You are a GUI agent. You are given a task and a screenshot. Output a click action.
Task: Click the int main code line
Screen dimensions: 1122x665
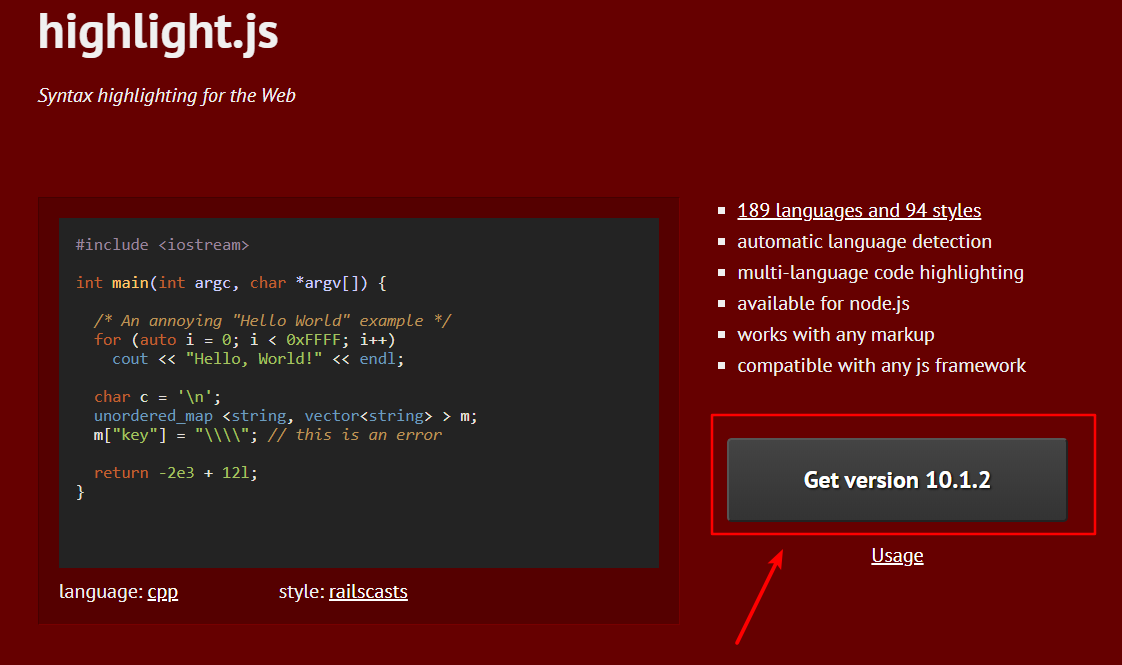click(231, 283)
